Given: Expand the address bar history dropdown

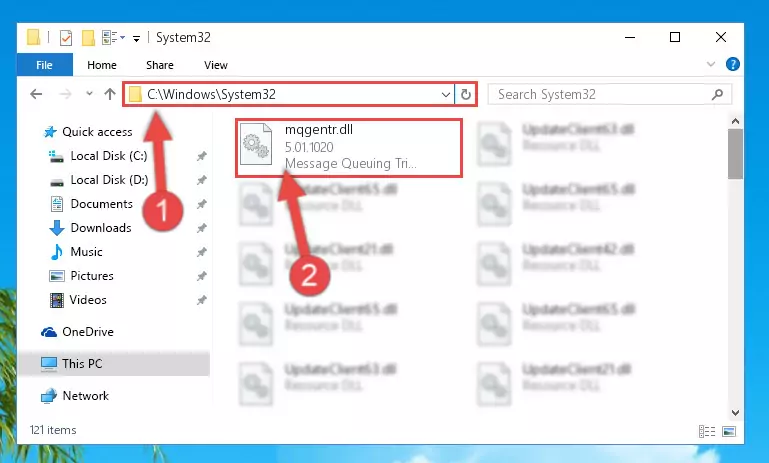Looking at the screenshot, I should point(445,94).
